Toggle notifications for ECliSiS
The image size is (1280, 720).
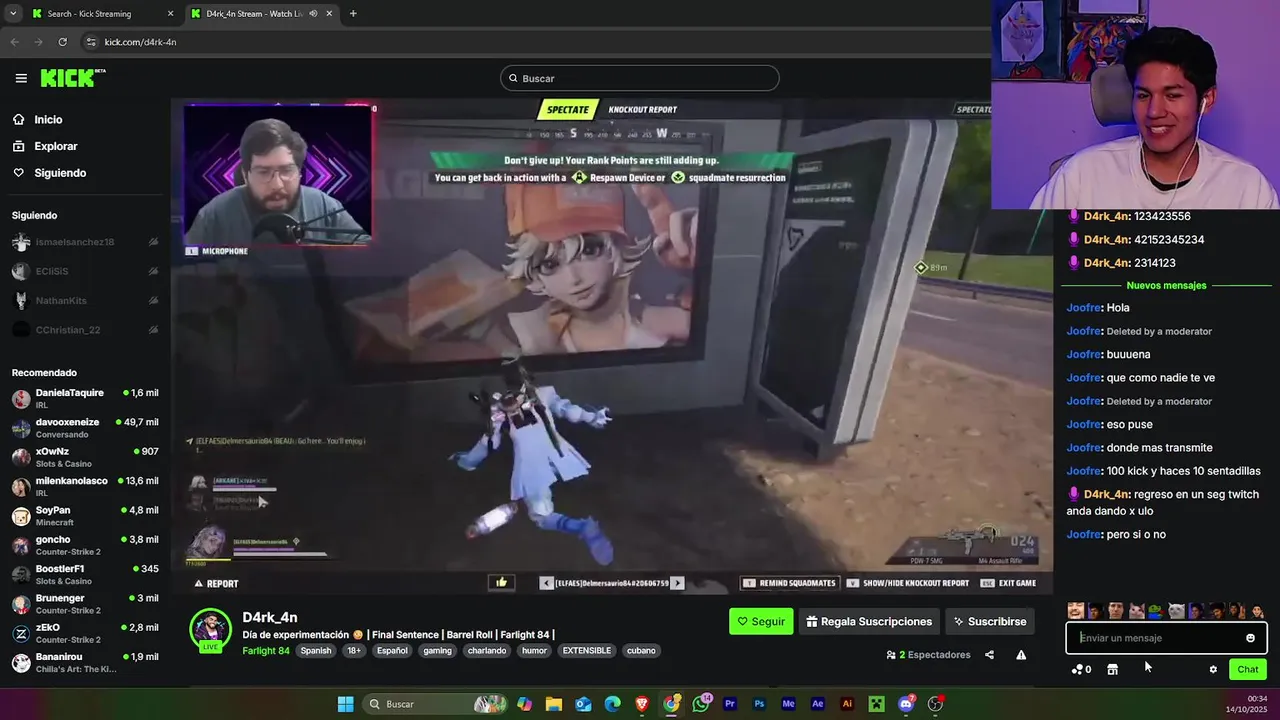153,271
